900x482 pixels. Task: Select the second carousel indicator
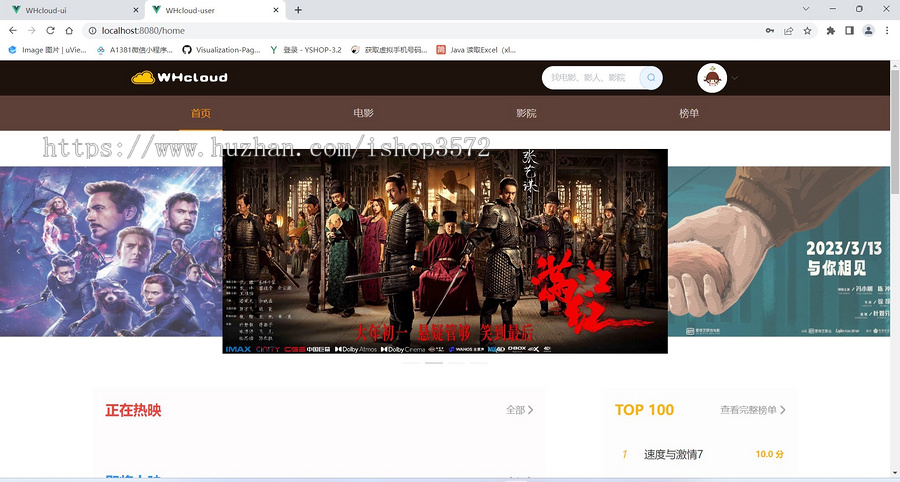point(434,363)
